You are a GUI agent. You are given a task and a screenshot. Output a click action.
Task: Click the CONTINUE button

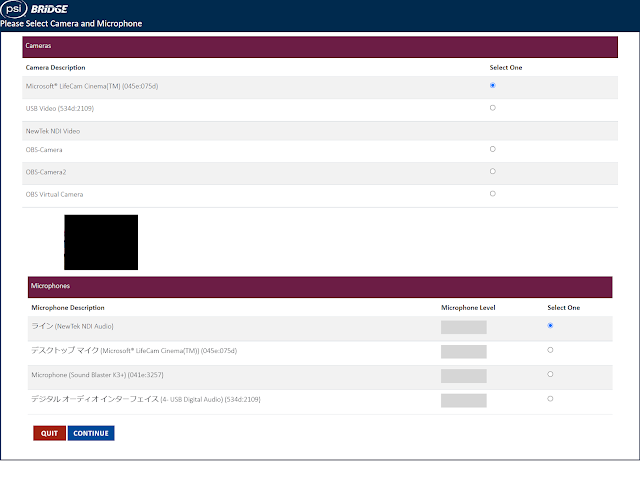tap(91, 433)
